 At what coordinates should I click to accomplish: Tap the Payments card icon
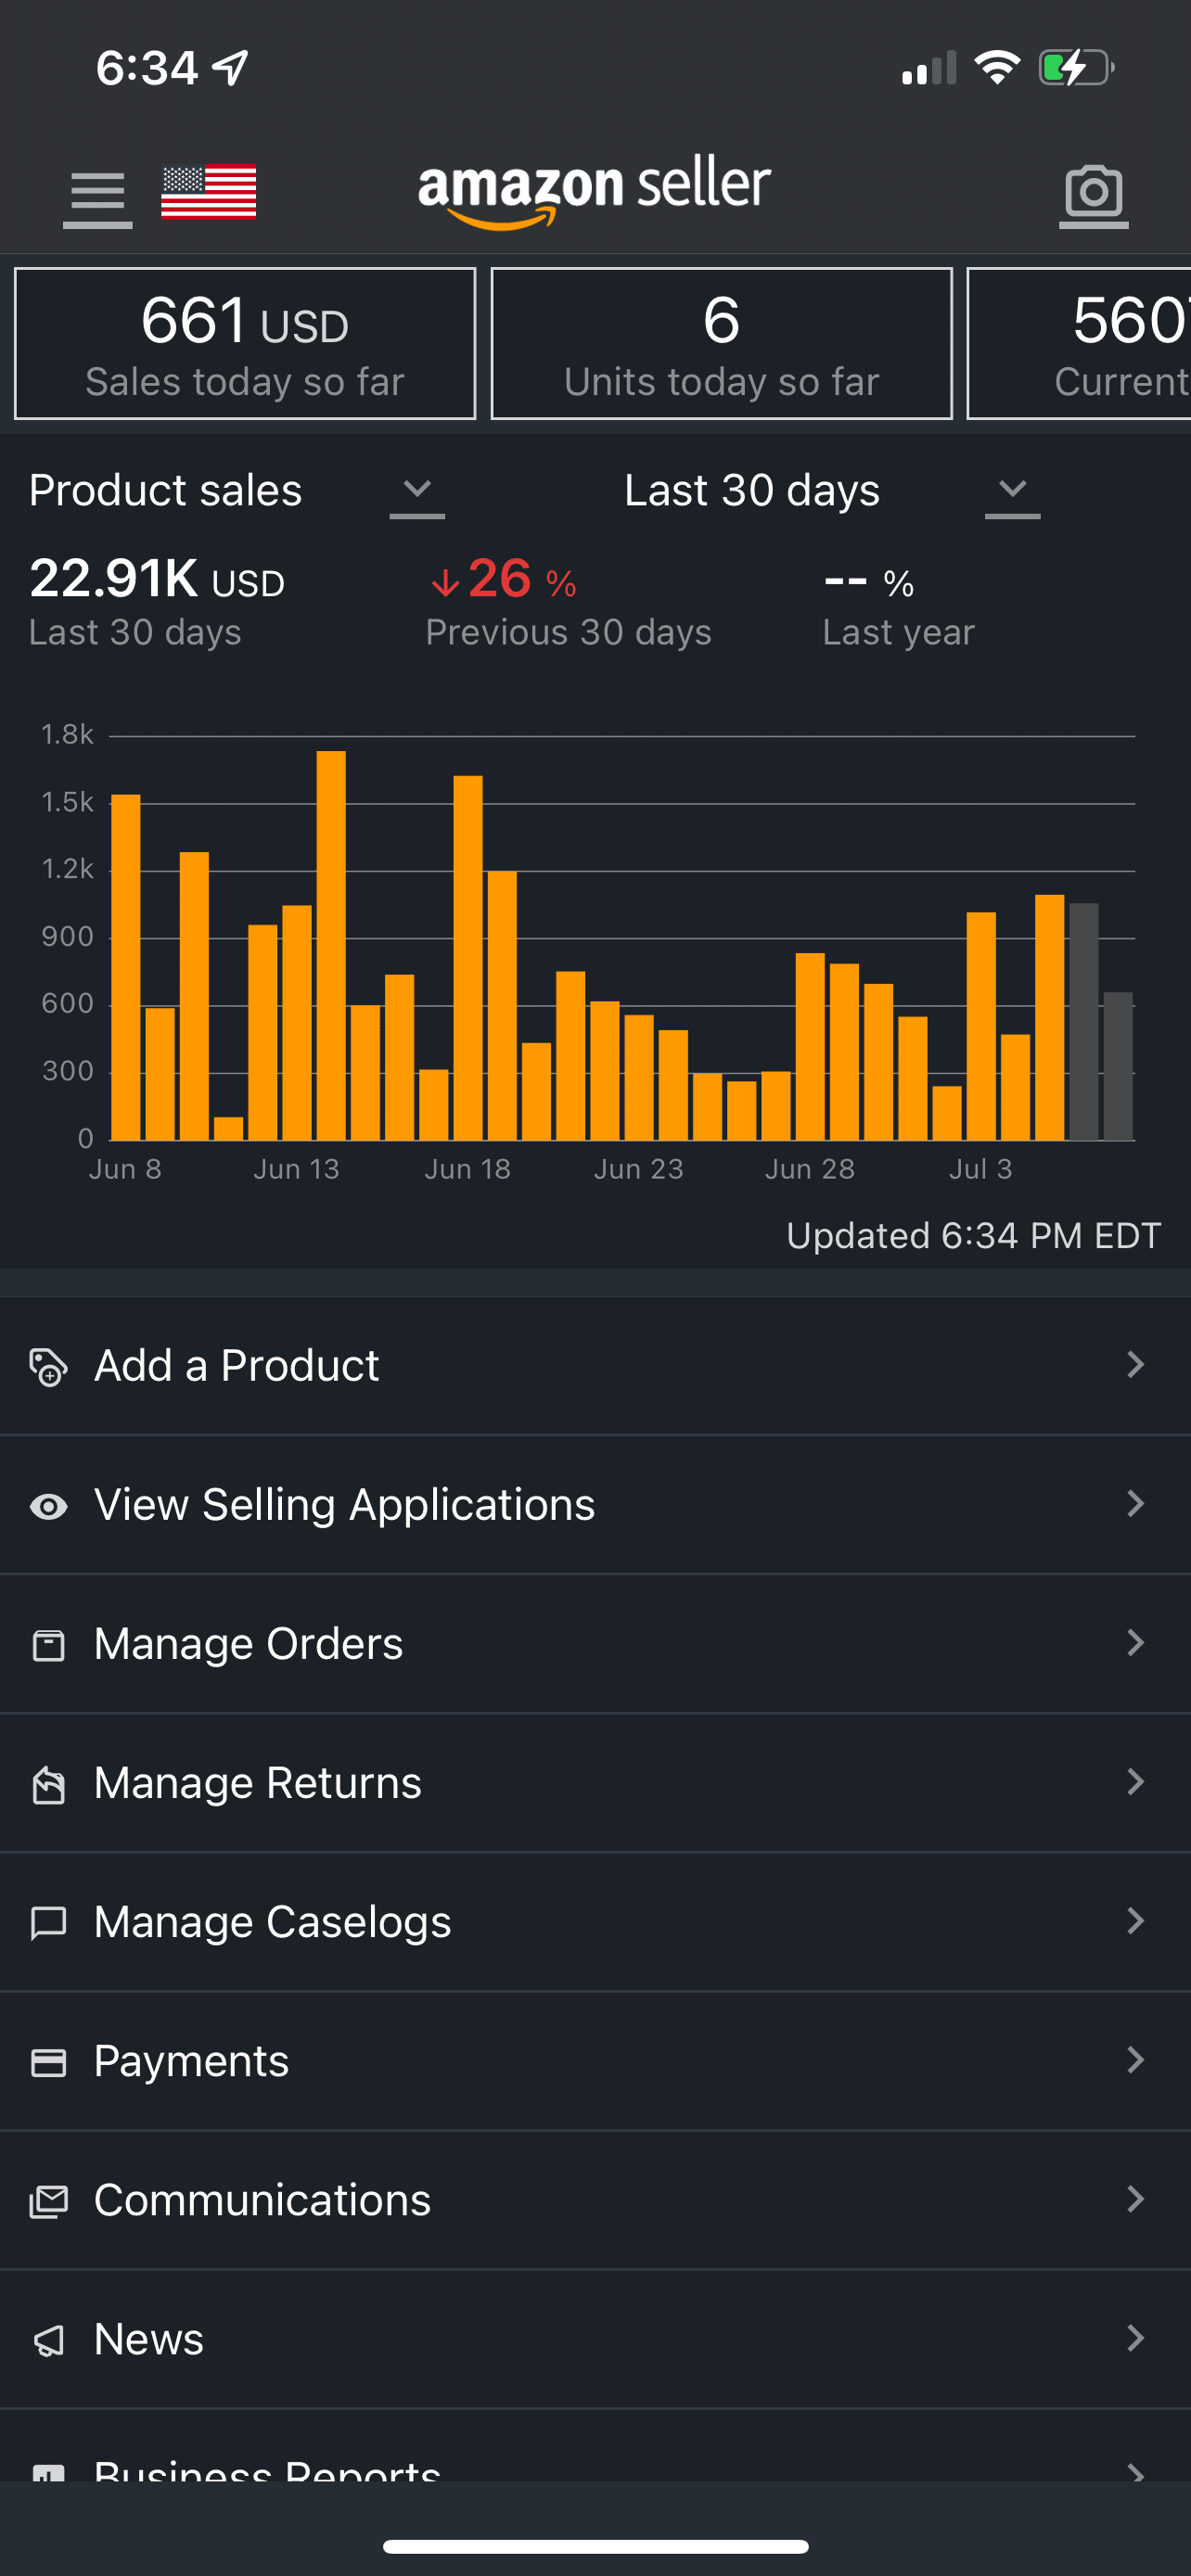point(48,2062)
